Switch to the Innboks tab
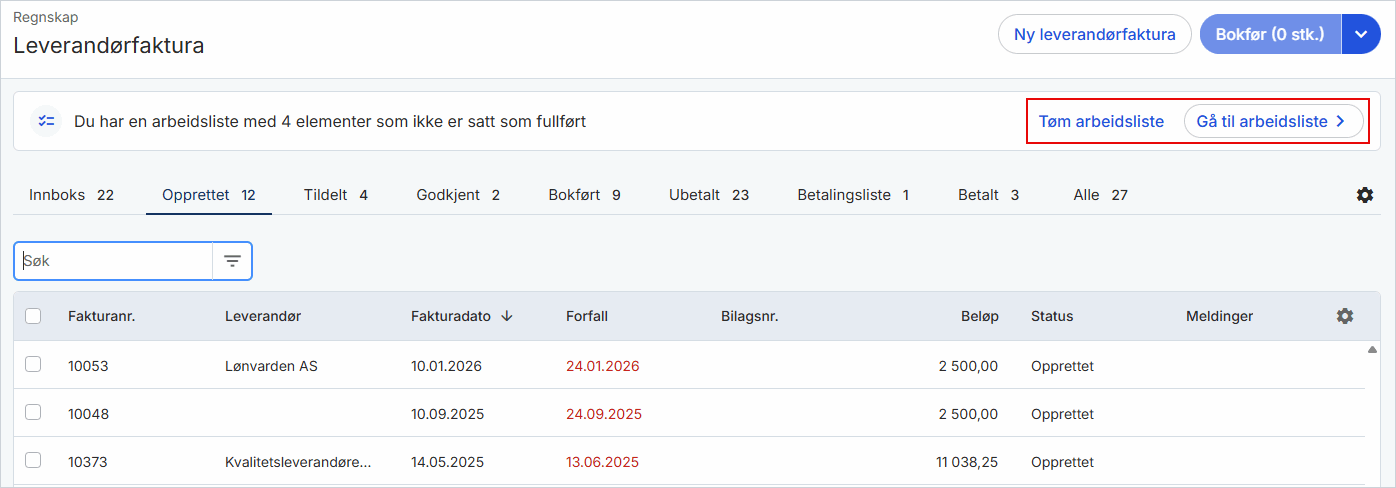 71,195
